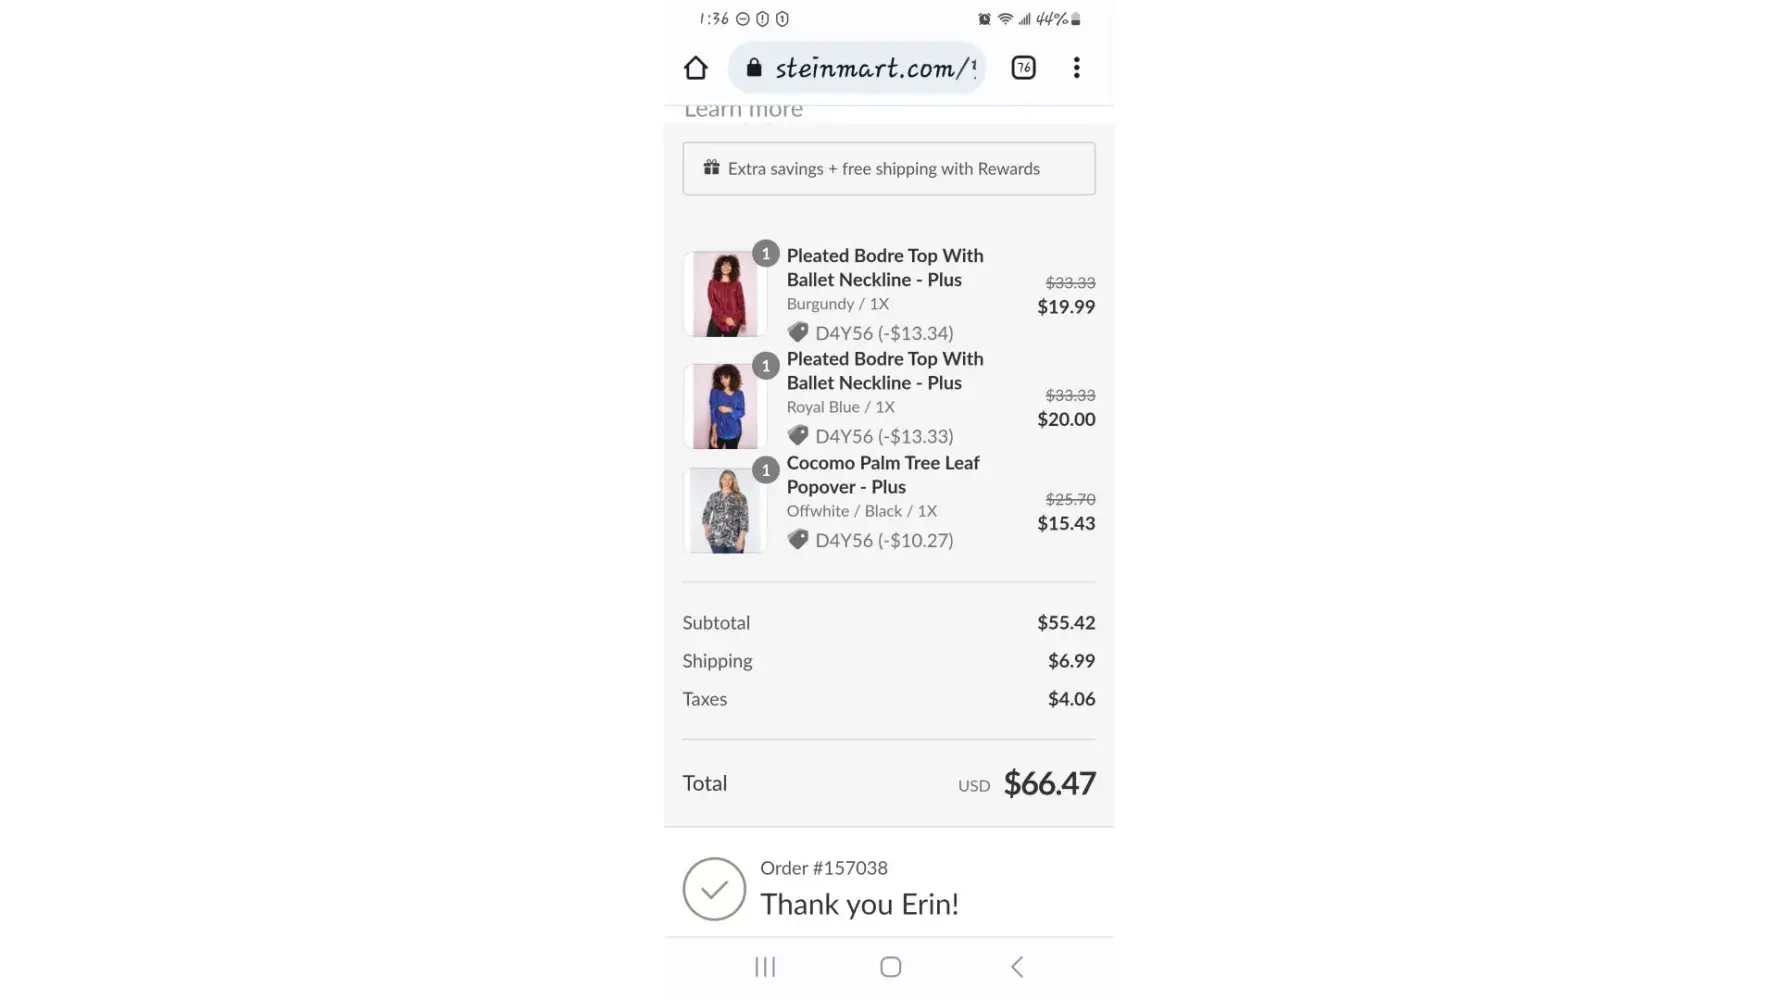Tap the Order #157038 text
The image size is (1778, 1000).
point(824,868)
